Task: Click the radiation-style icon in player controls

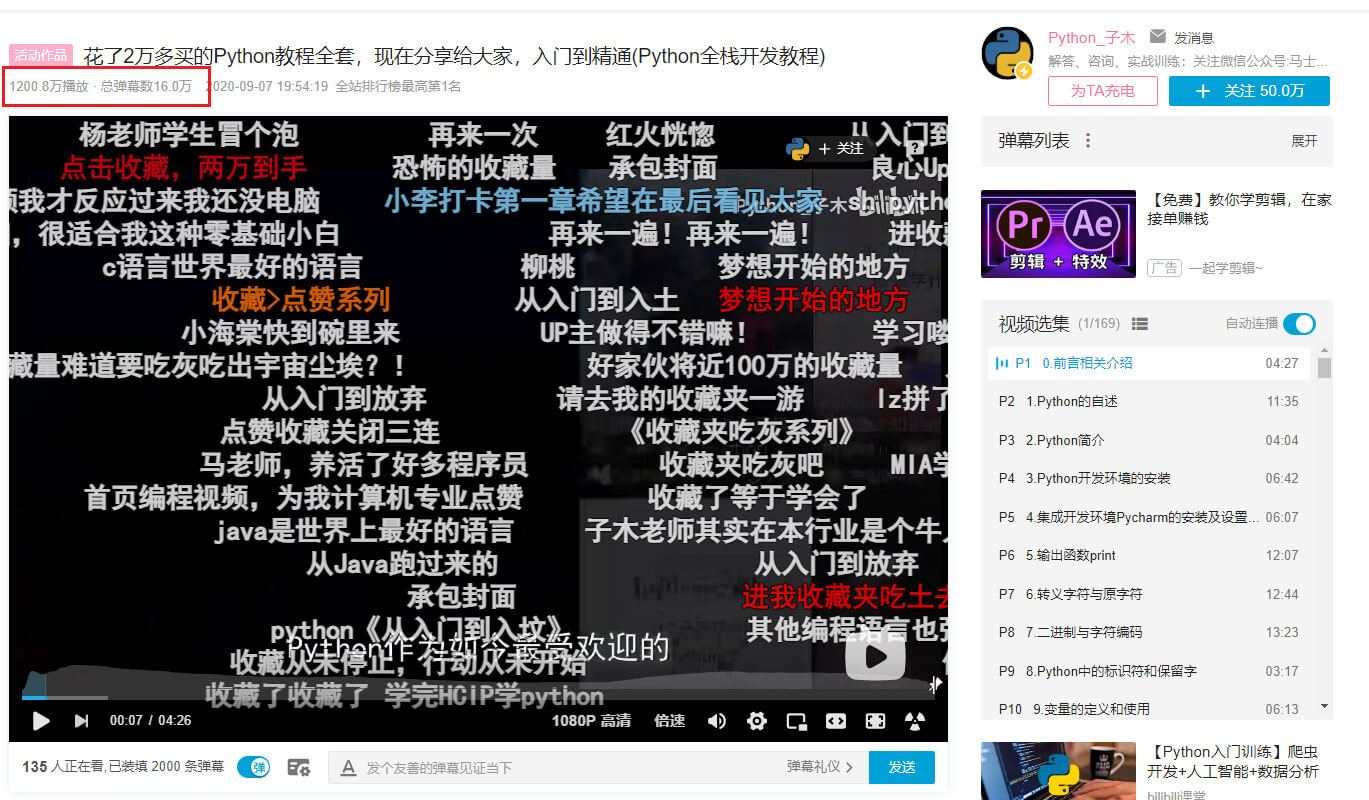Action: (914, 721)
